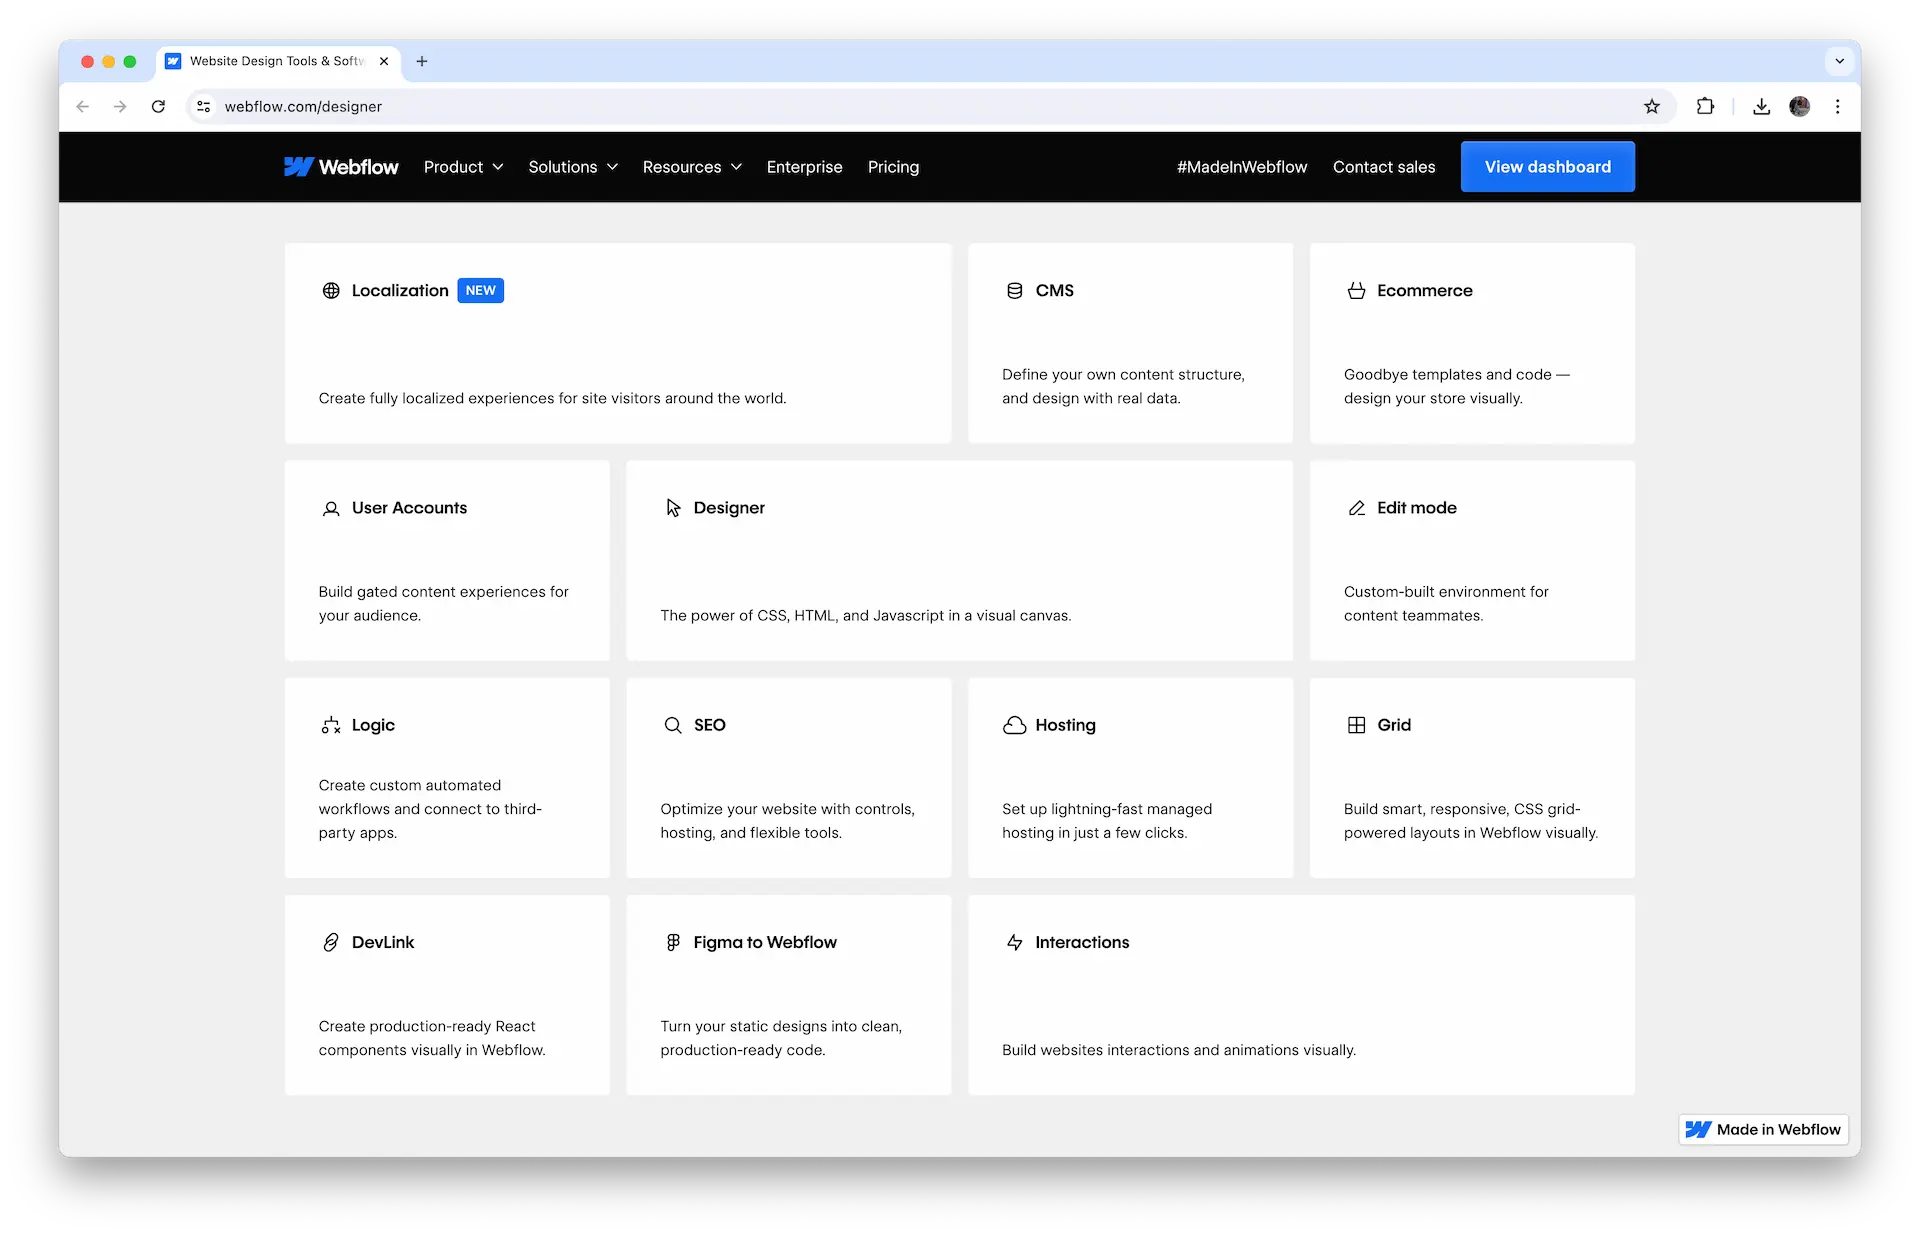Open the User Accounts card title

coord(410,508)
